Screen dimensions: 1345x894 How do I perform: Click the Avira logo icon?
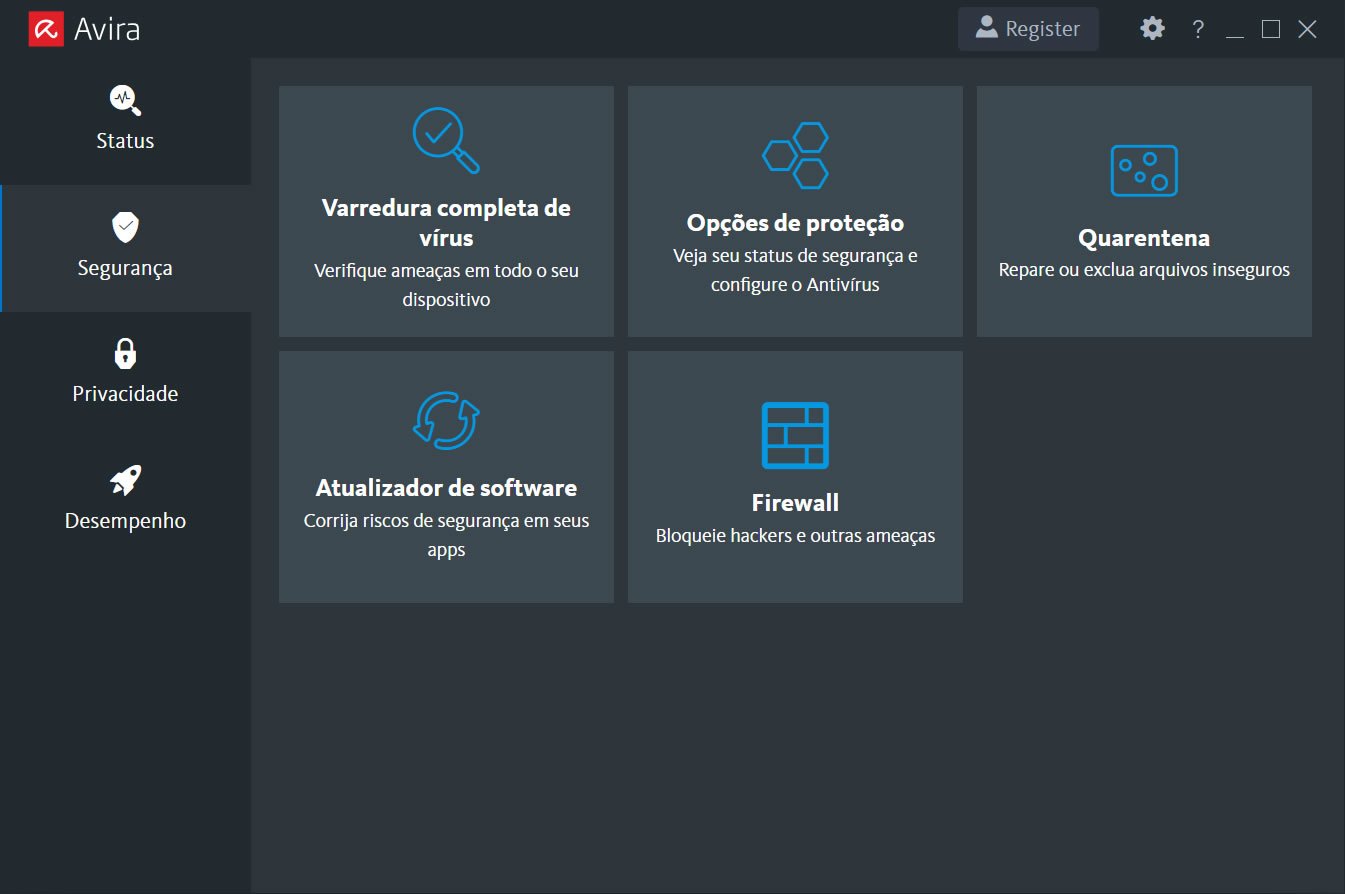click(x=46, y=29)
